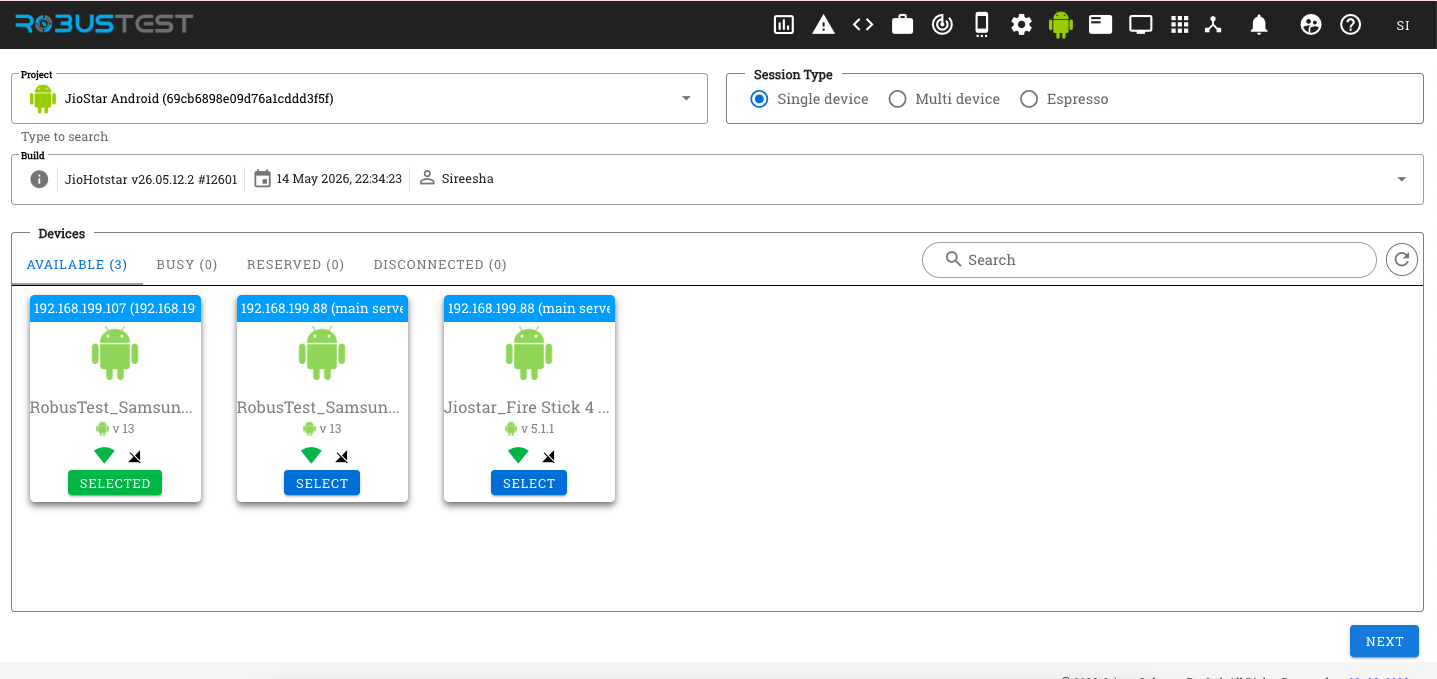Select the Multi device radio option
Screen dimensions: 1437x679
[944, 99]
